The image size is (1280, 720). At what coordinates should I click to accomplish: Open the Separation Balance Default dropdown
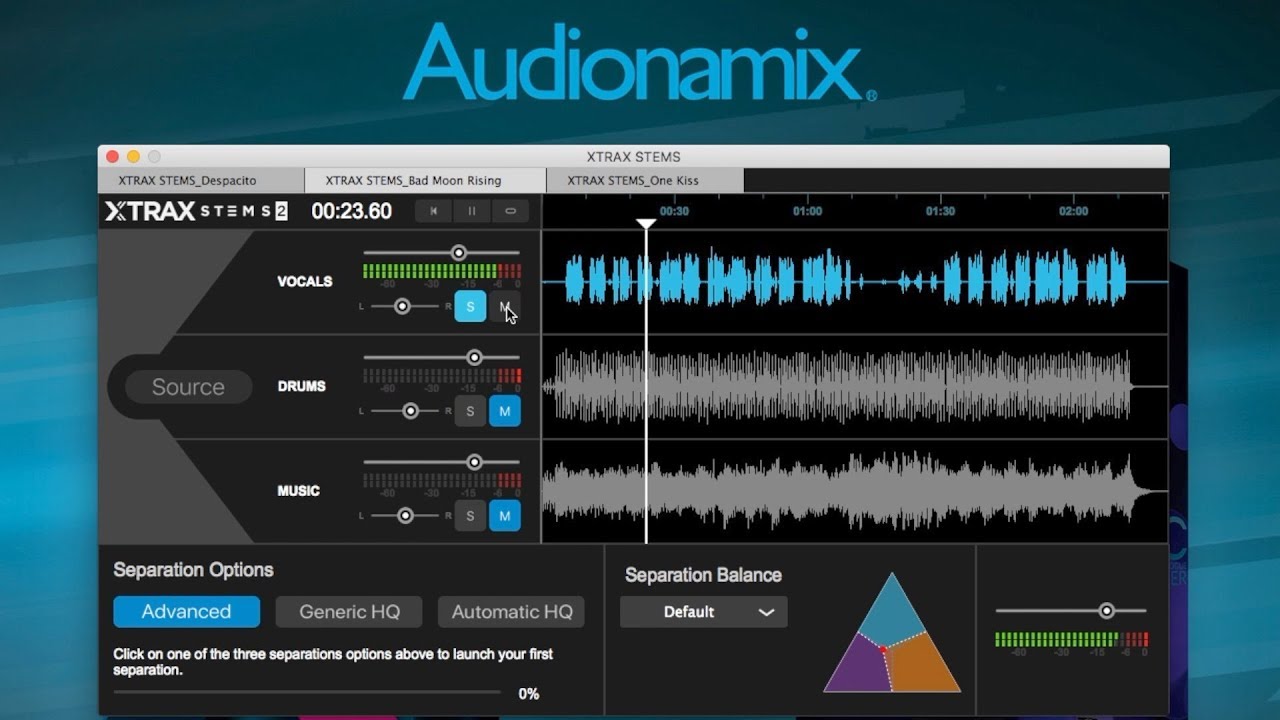tap(704, 612)
